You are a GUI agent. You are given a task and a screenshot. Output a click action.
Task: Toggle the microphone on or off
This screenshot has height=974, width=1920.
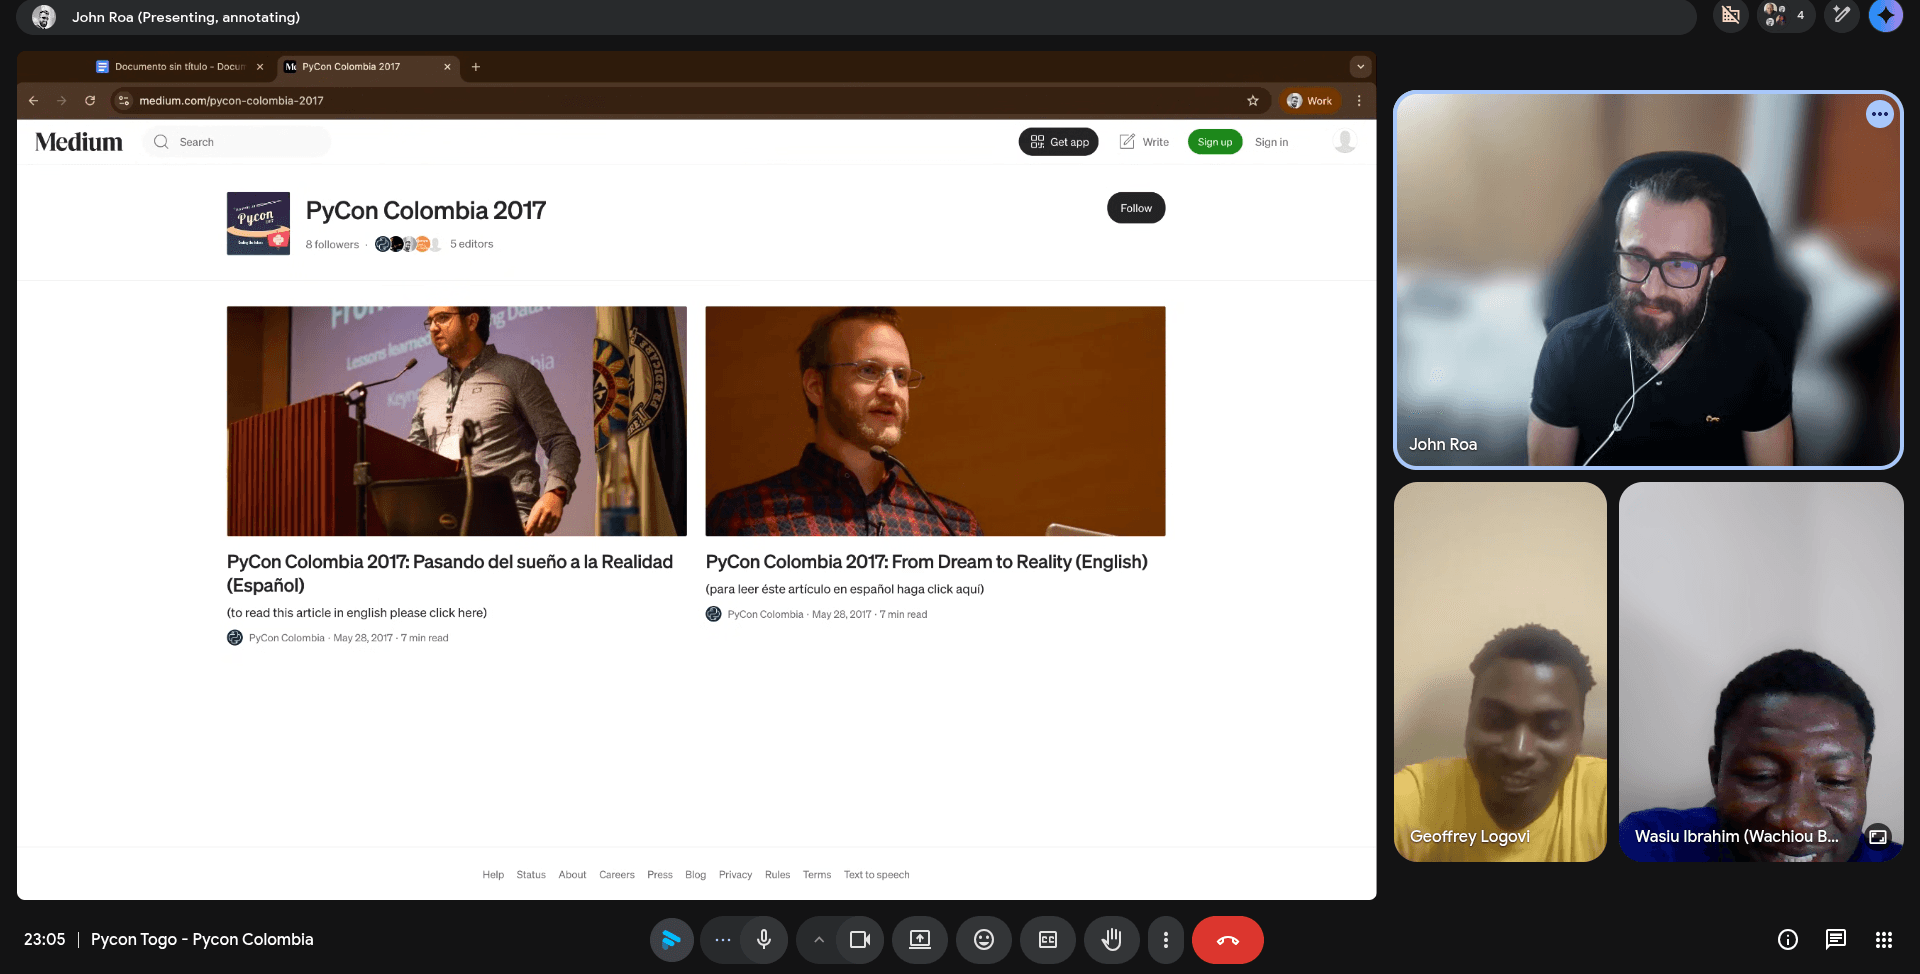764,940
